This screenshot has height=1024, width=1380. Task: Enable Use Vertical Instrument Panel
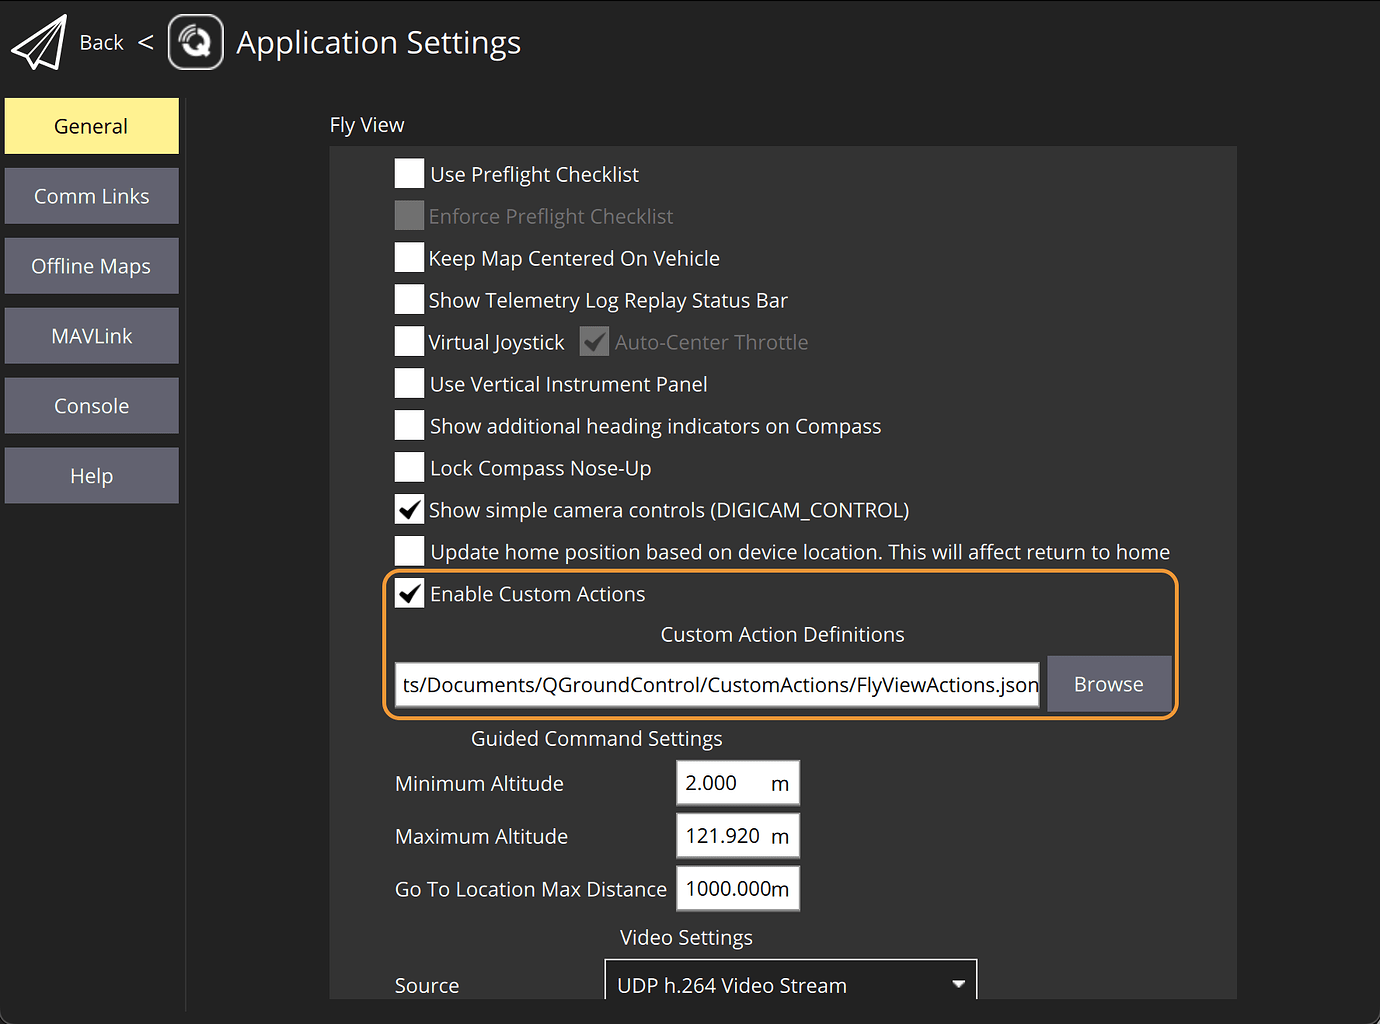pyautogui.click(x=408, y=383)
